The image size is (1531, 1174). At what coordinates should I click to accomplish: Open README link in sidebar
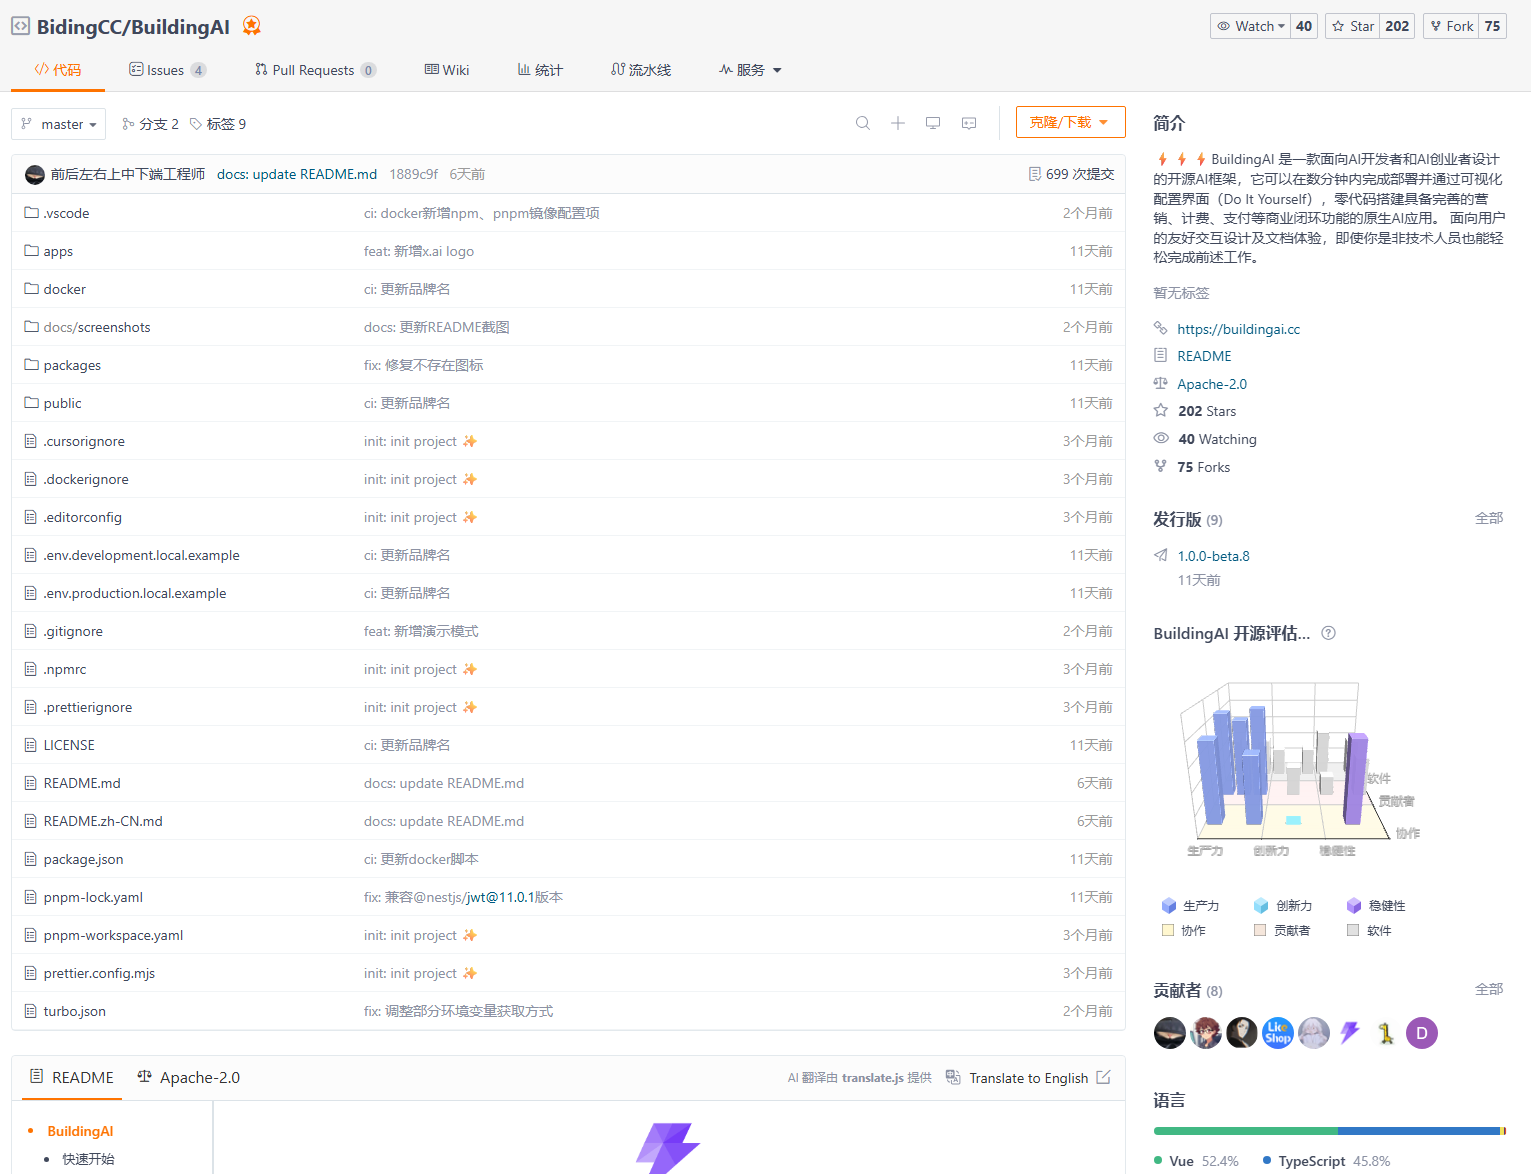click(x=1204, y=356)
